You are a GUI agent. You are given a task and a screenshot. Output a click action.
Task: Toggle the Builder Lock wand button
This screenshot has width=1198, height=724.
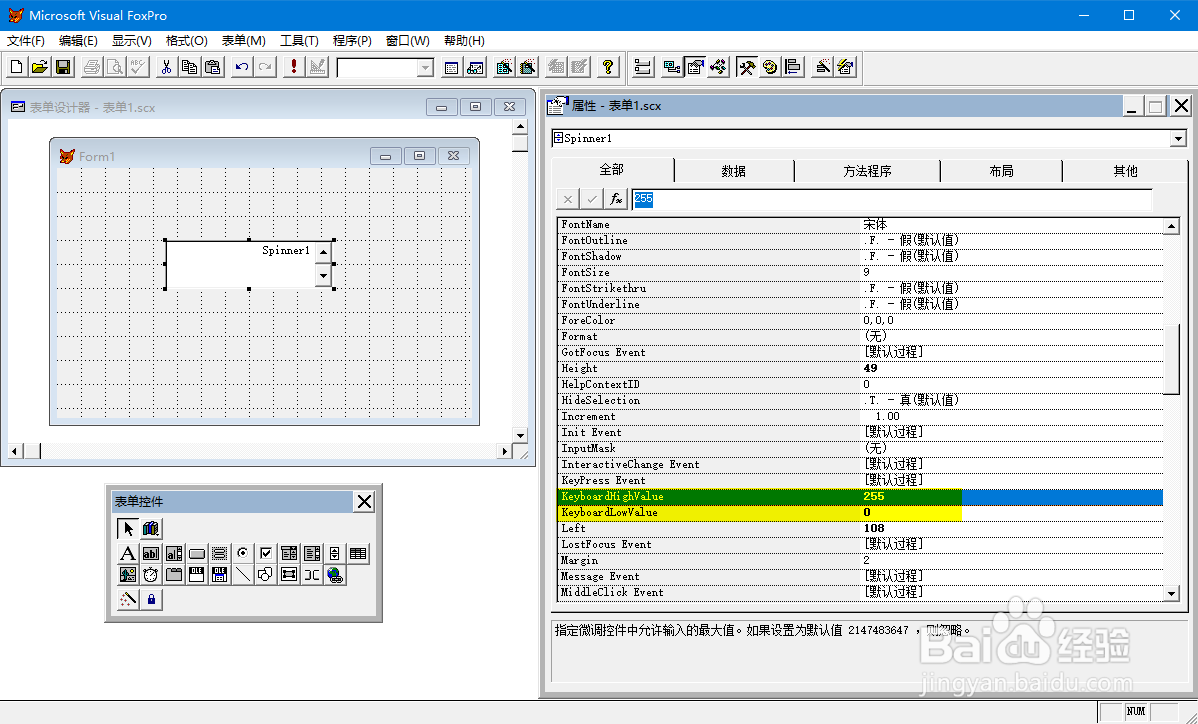click(x=128, y=600)
